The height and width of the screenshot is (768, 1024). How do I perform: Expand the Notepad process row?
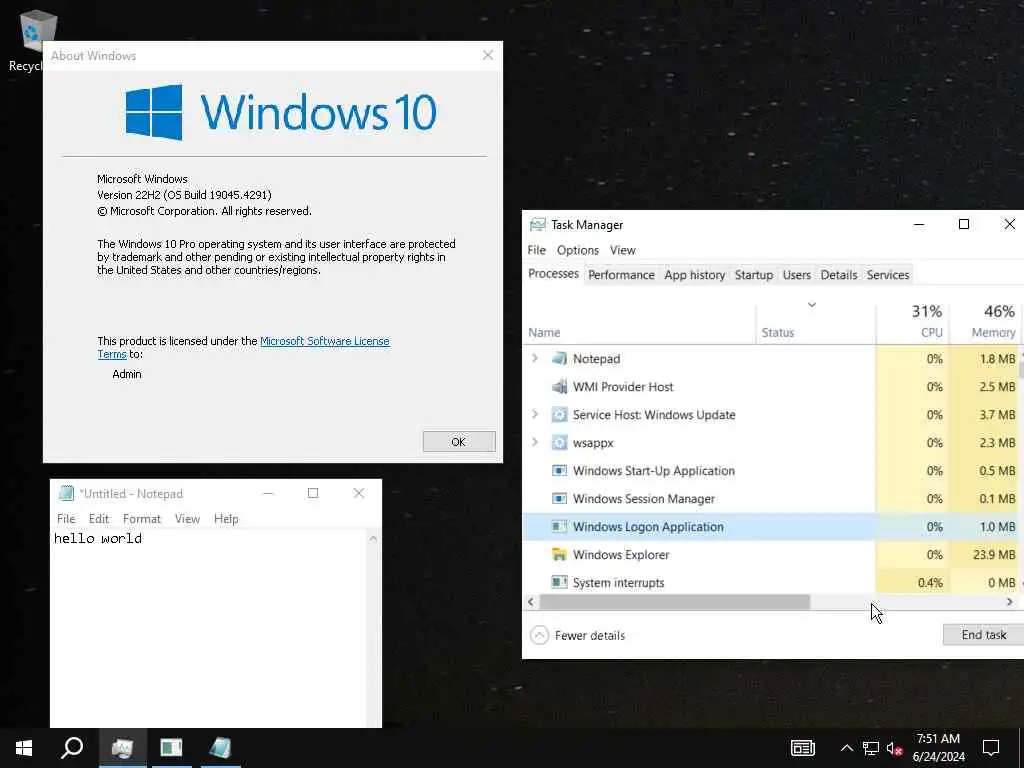click(535, 358)
